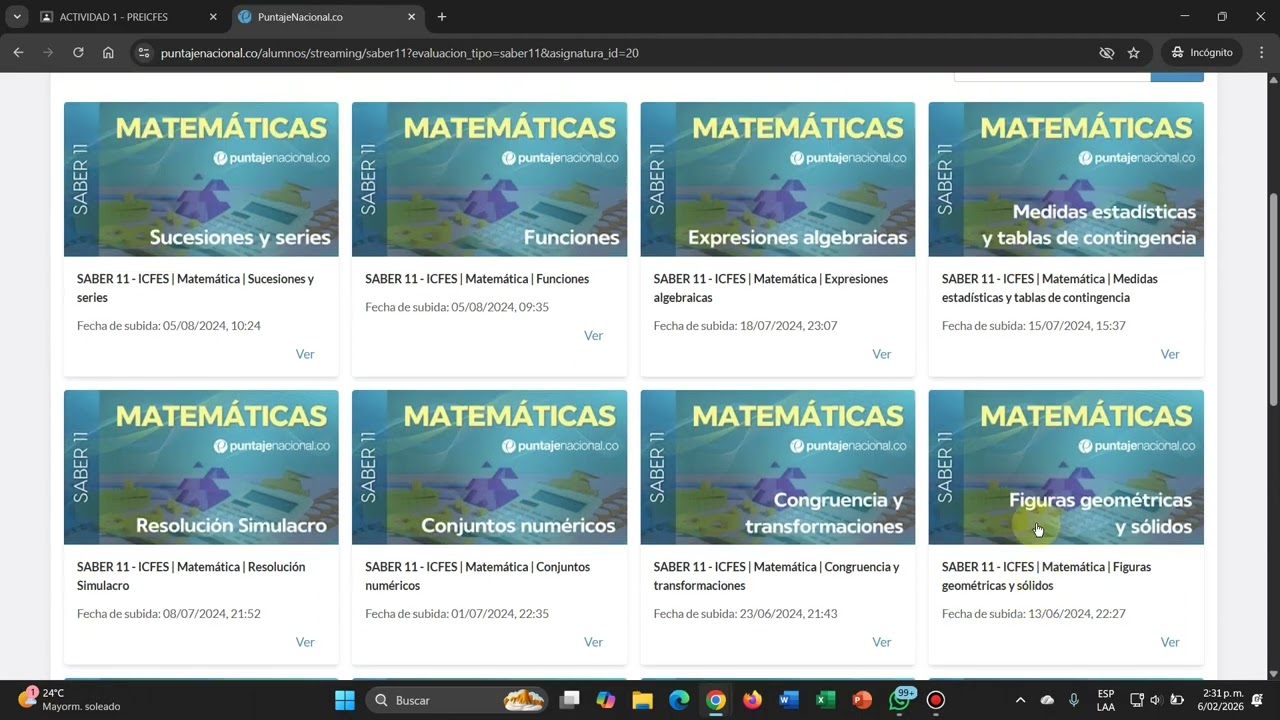Click Ver link for Funciones
The image size is (1280, 720).
pos(593,335)
